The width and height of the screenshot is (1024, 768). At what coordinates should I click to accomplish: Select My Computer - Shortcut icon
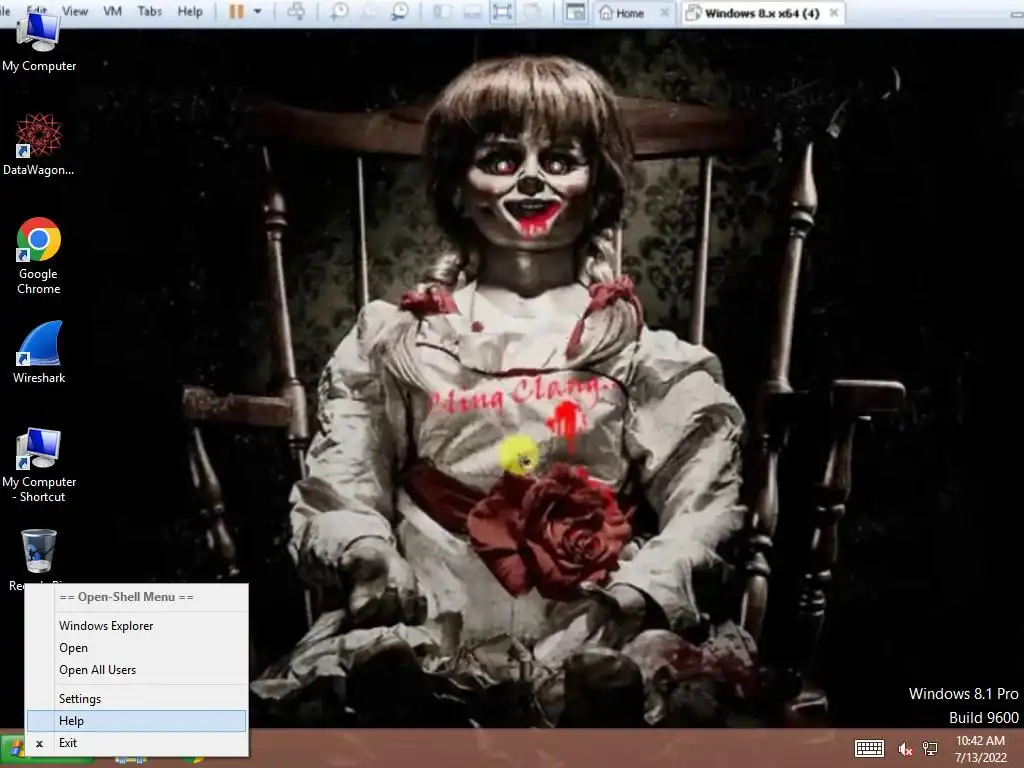(39, 465)
